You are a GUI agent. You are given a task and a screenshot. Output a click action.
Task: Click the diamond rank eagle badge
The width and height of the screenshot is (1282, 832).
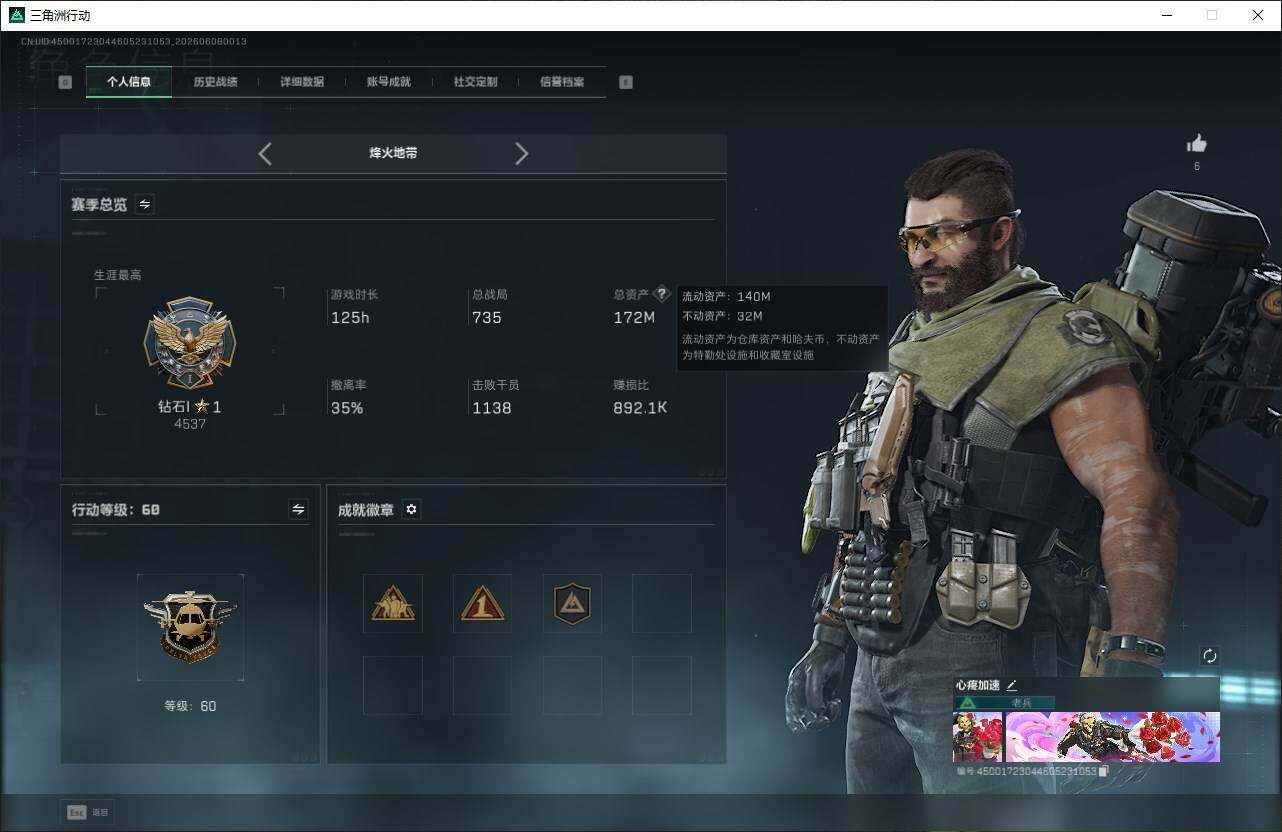pyautogui.click(x=190, y=342)
